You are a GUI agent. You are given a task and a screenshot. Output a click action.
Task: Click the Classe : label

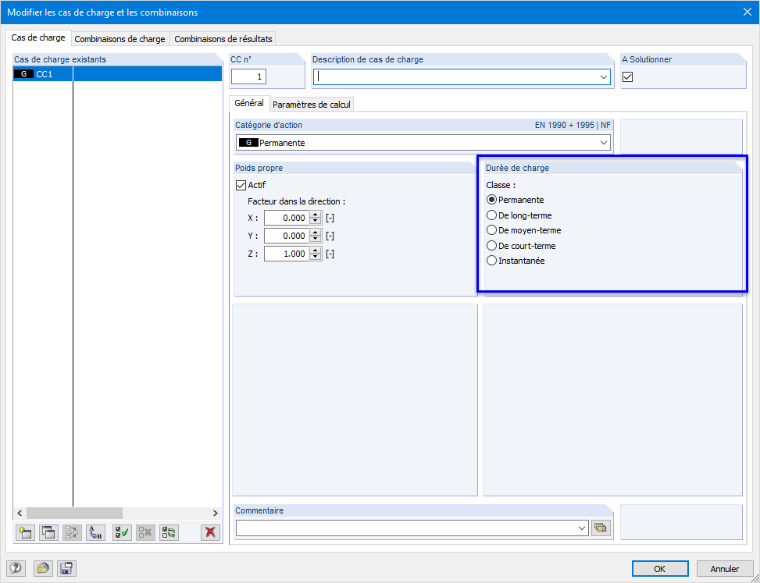pyautogui.click(x=501, y=185)
